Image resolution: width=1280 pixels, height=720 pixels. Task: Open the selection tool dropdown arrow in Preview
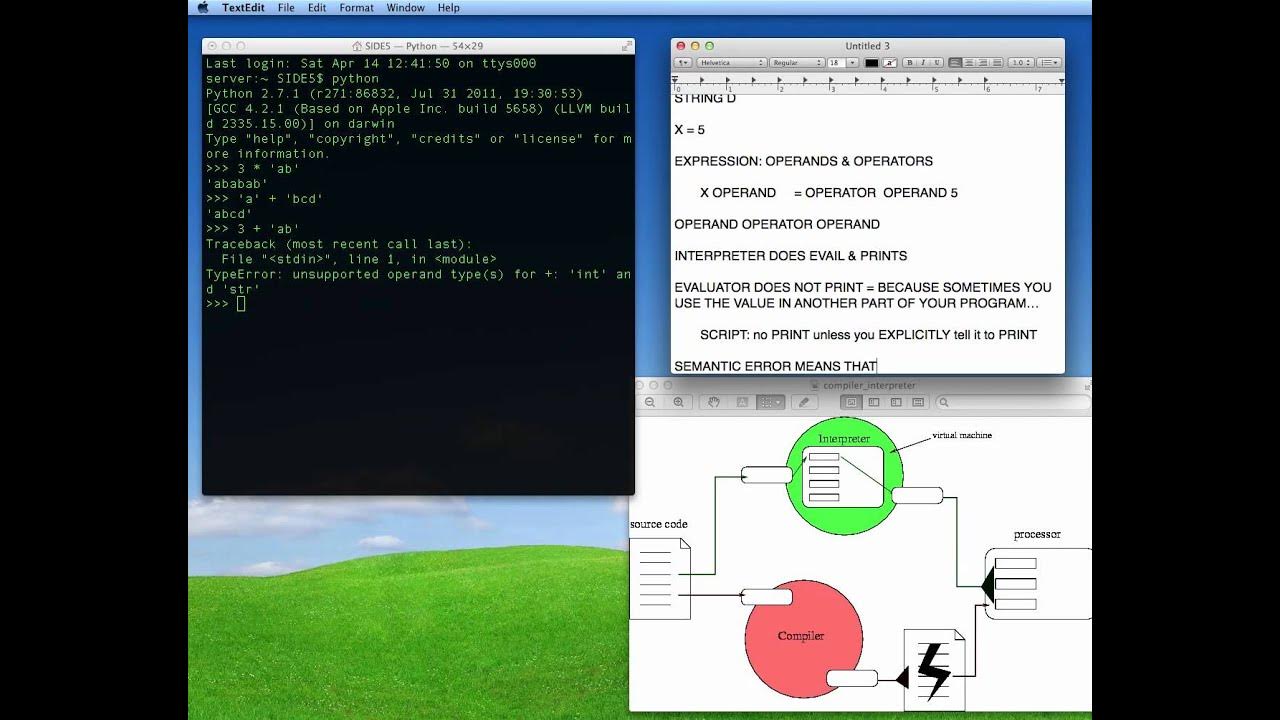(779, 402)
